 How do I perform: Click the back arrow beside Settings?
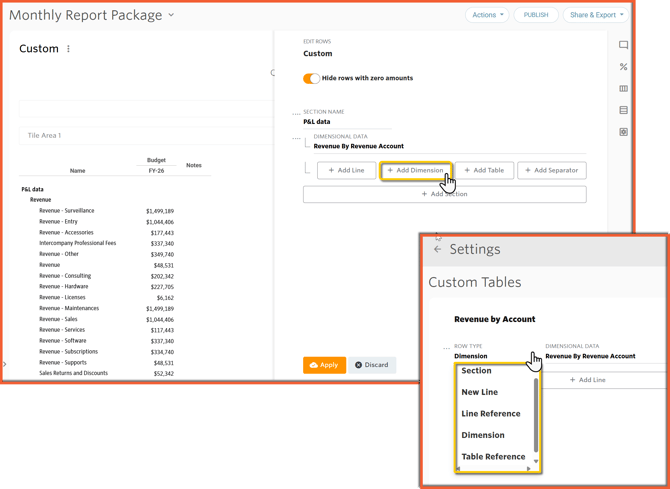pos(437,249)
